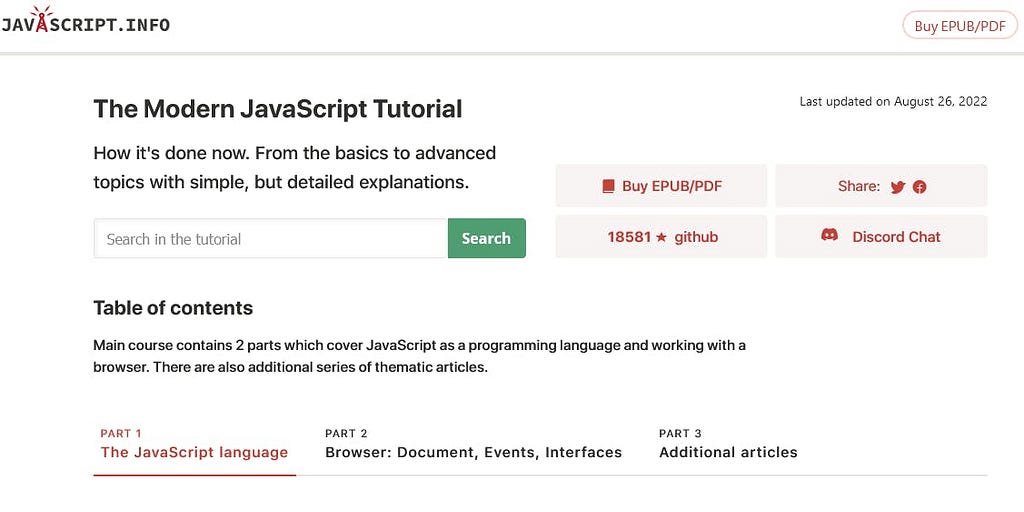Open the Buy EPUB/PDF header button
The height and width of the screenshot is (512, 1024).
(x=959, y=25)
